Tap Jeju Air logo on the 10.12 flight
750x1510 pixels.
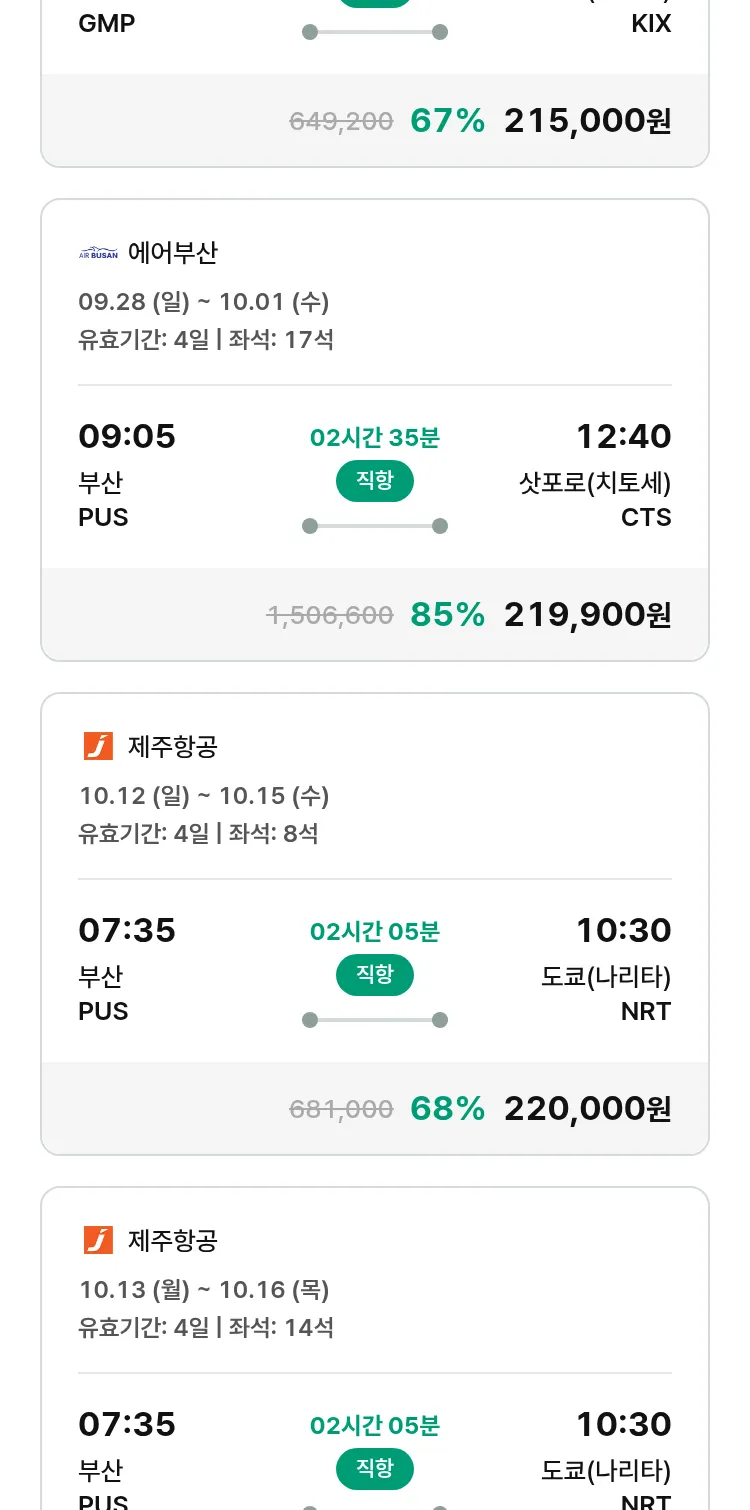[x=98, y=746]
